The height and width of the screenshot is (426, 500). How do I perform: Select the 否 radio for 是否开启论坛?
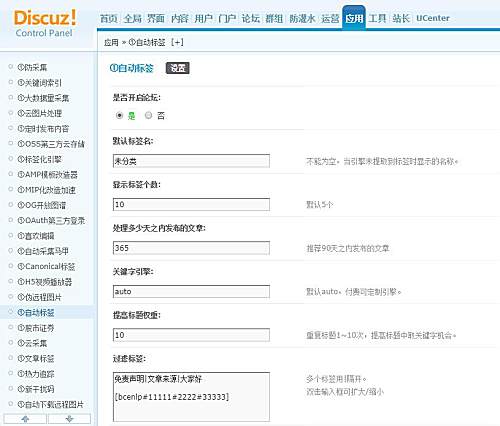148,115
